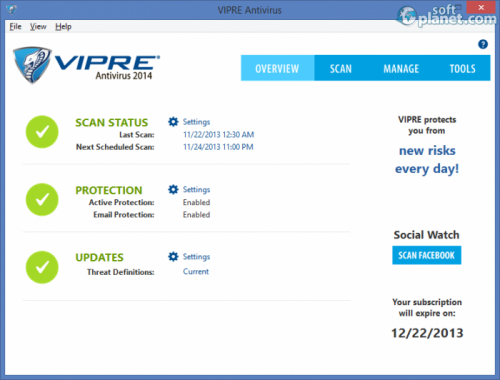Click the Current threat definitions link

(196, 272)
